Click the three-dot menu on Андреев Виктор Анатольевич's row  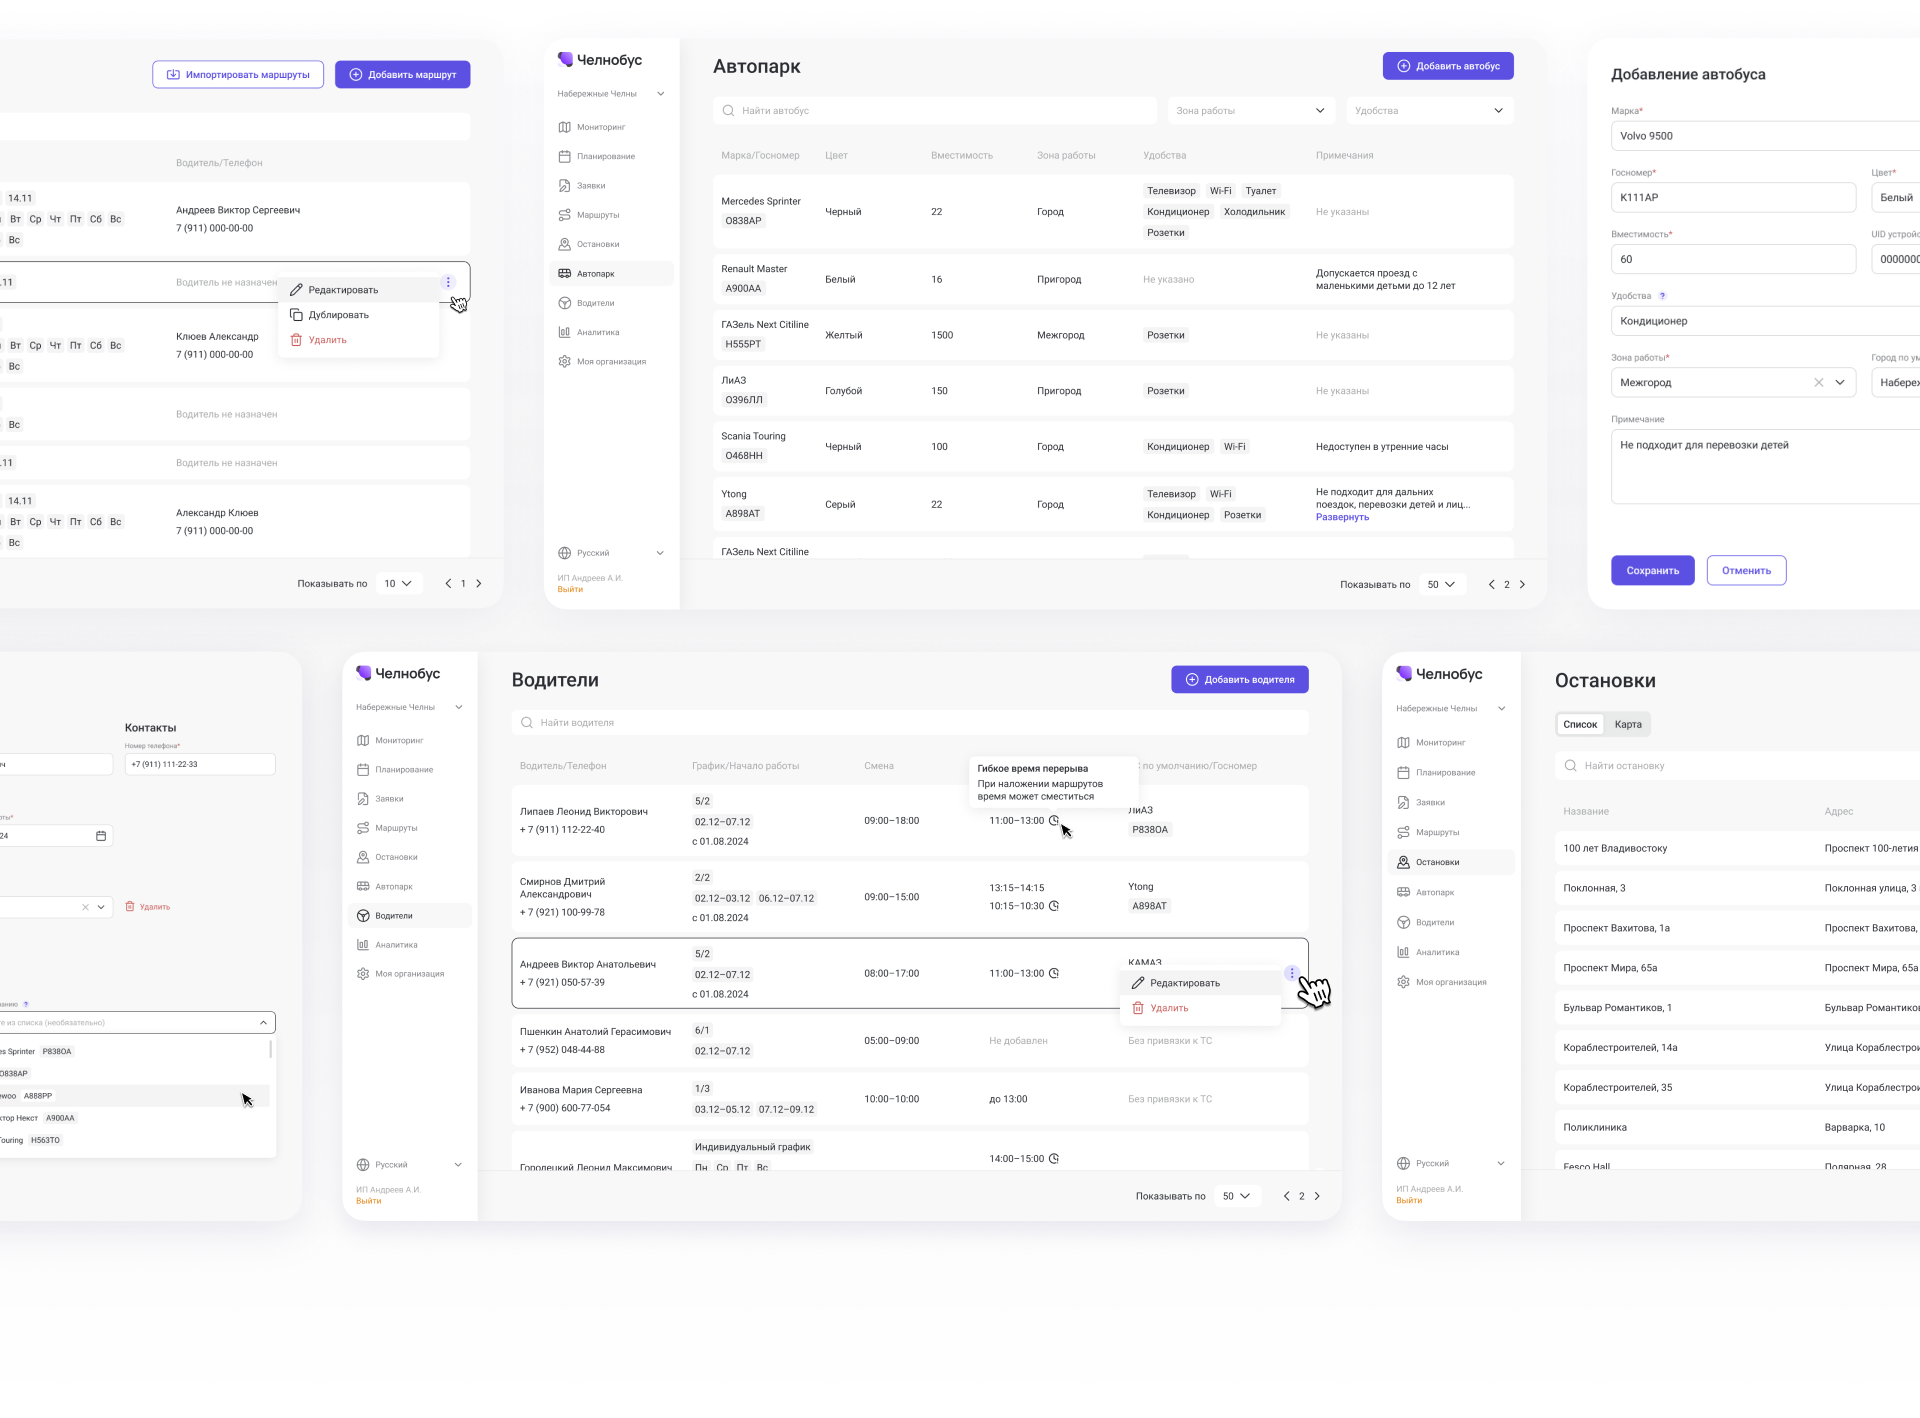[1292, 973]
